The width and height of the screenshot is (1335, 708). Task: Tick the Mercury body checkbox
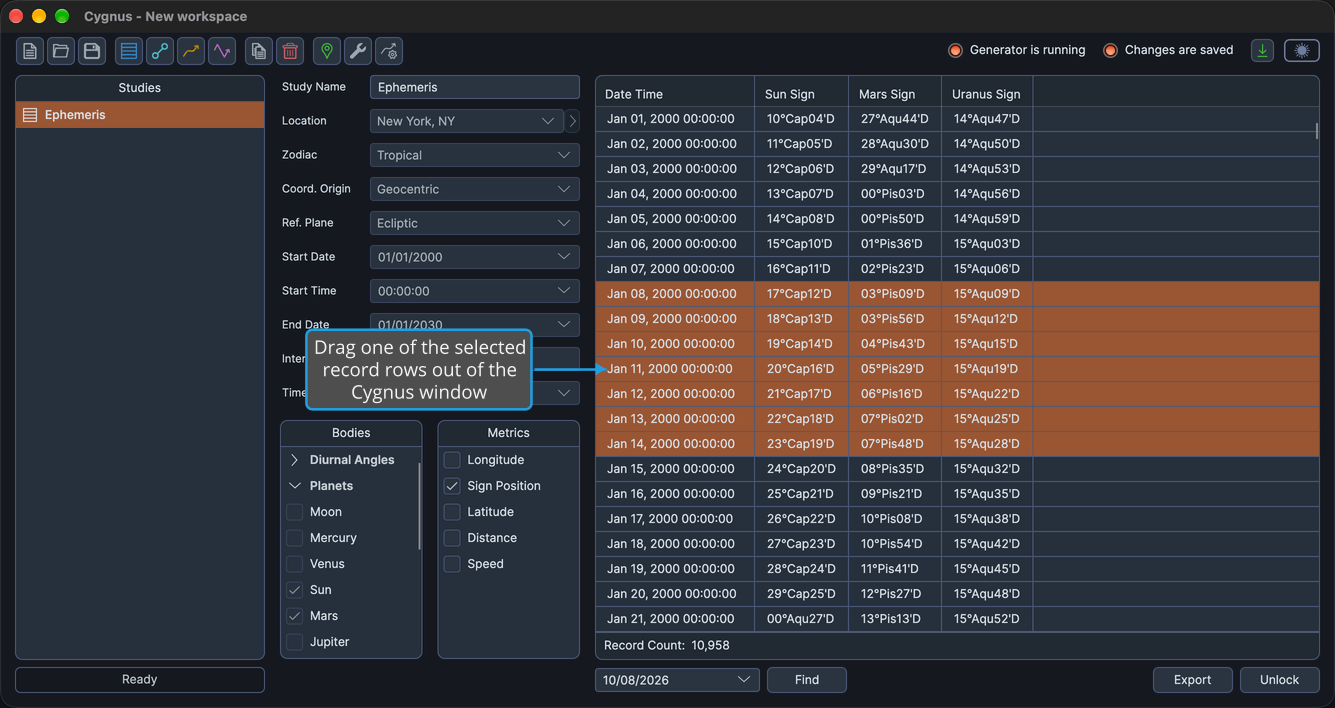pyautogui.click(x=295, y=538)
